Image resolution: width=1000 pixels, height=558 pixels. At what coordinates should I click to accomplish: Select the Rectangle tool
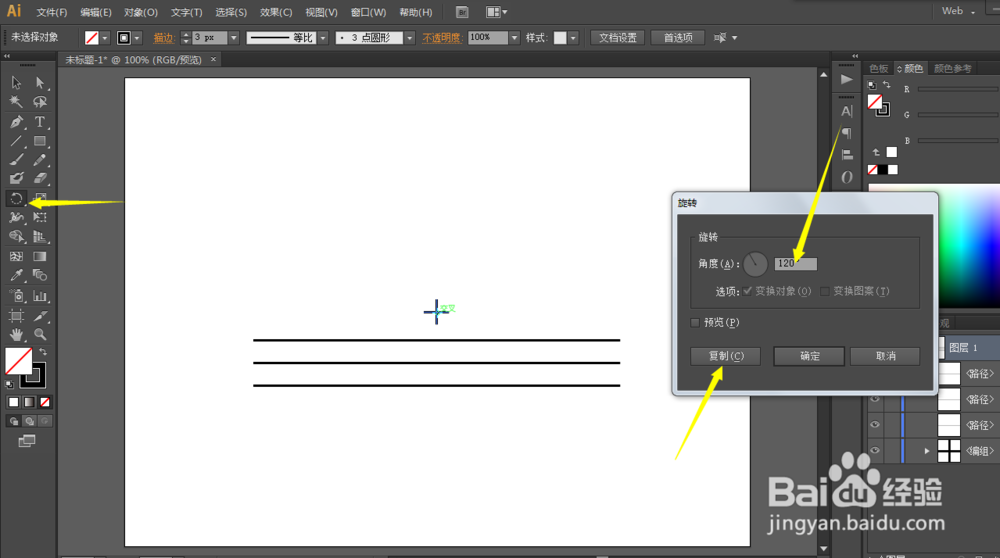pos(40,141)
